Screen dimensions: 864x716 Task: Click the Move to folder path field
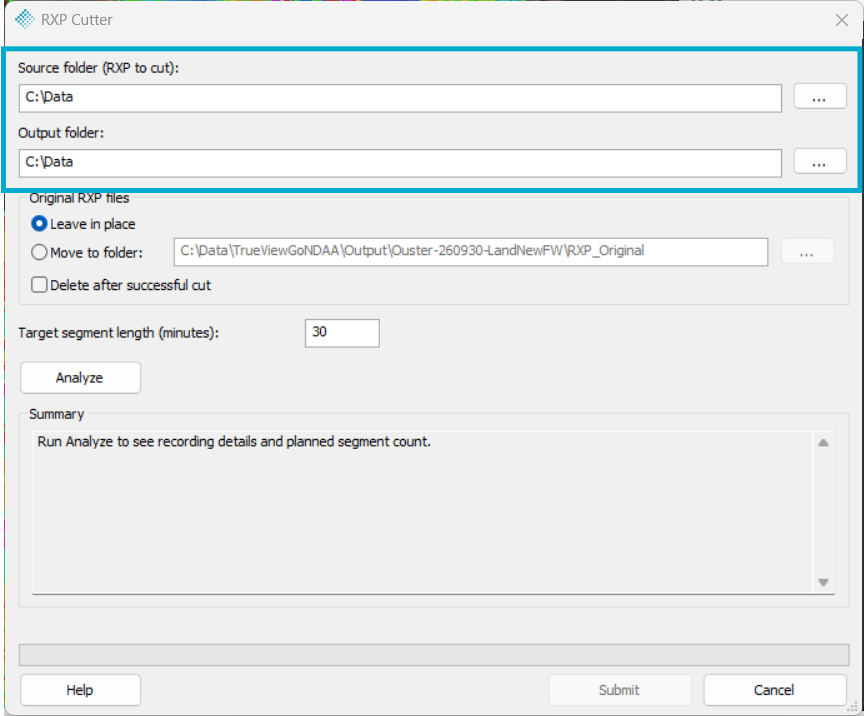(471, 252)
